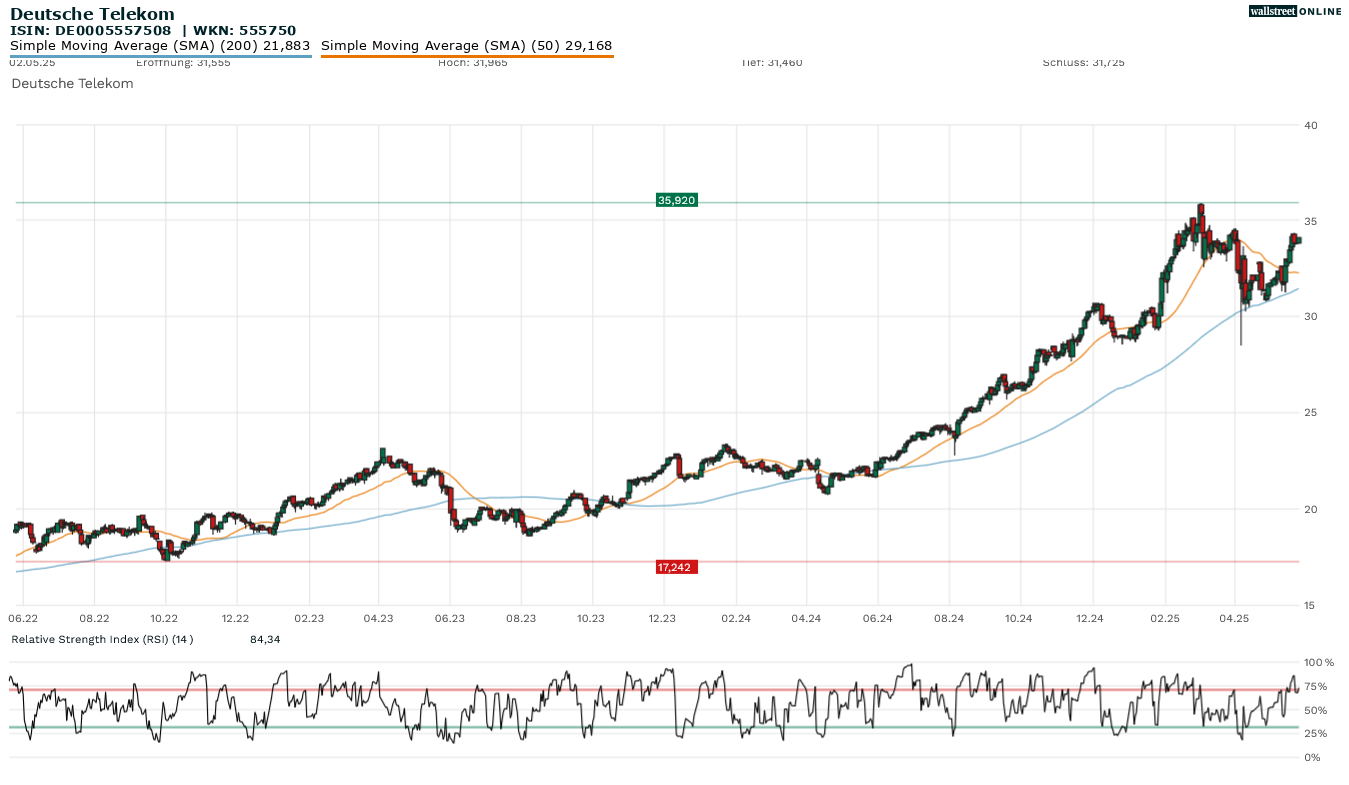Screen dimensions: 1349x785
Task: Click the Deutsche Telekom main heading
Action: pos(92,14)
